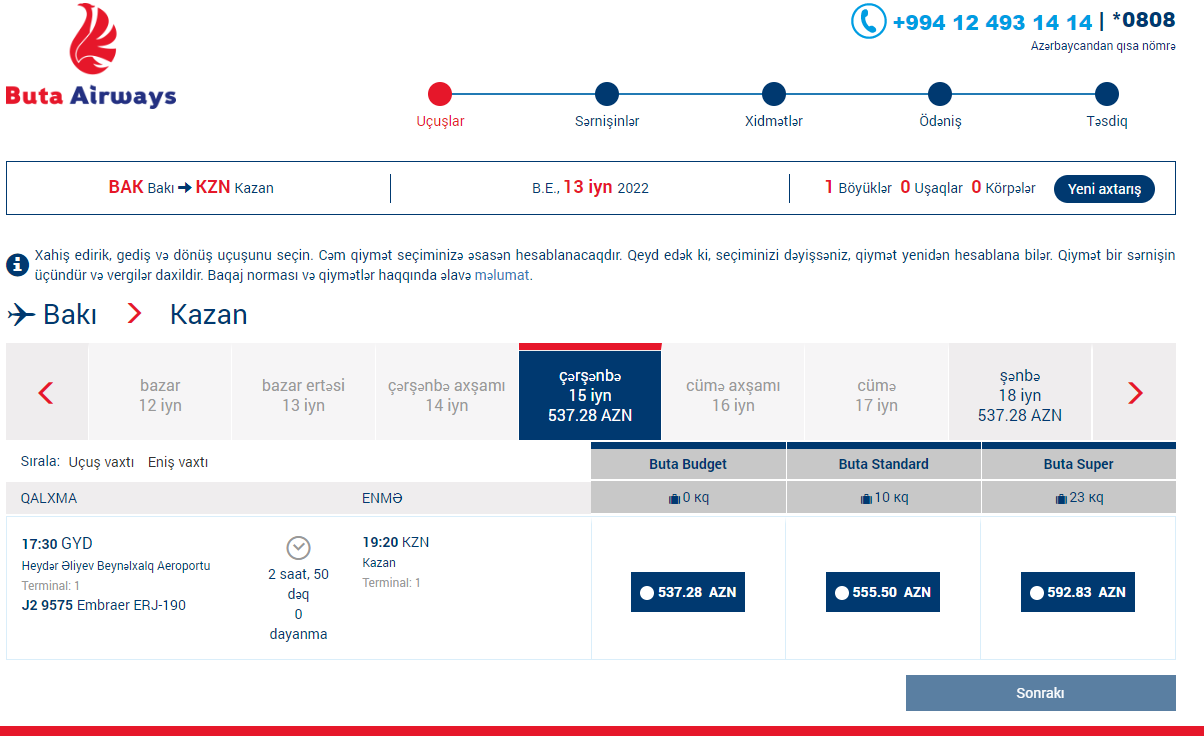Go to previous dates with left arrow
Screen dimensions: 1204x736
click(x=46, y=393)
